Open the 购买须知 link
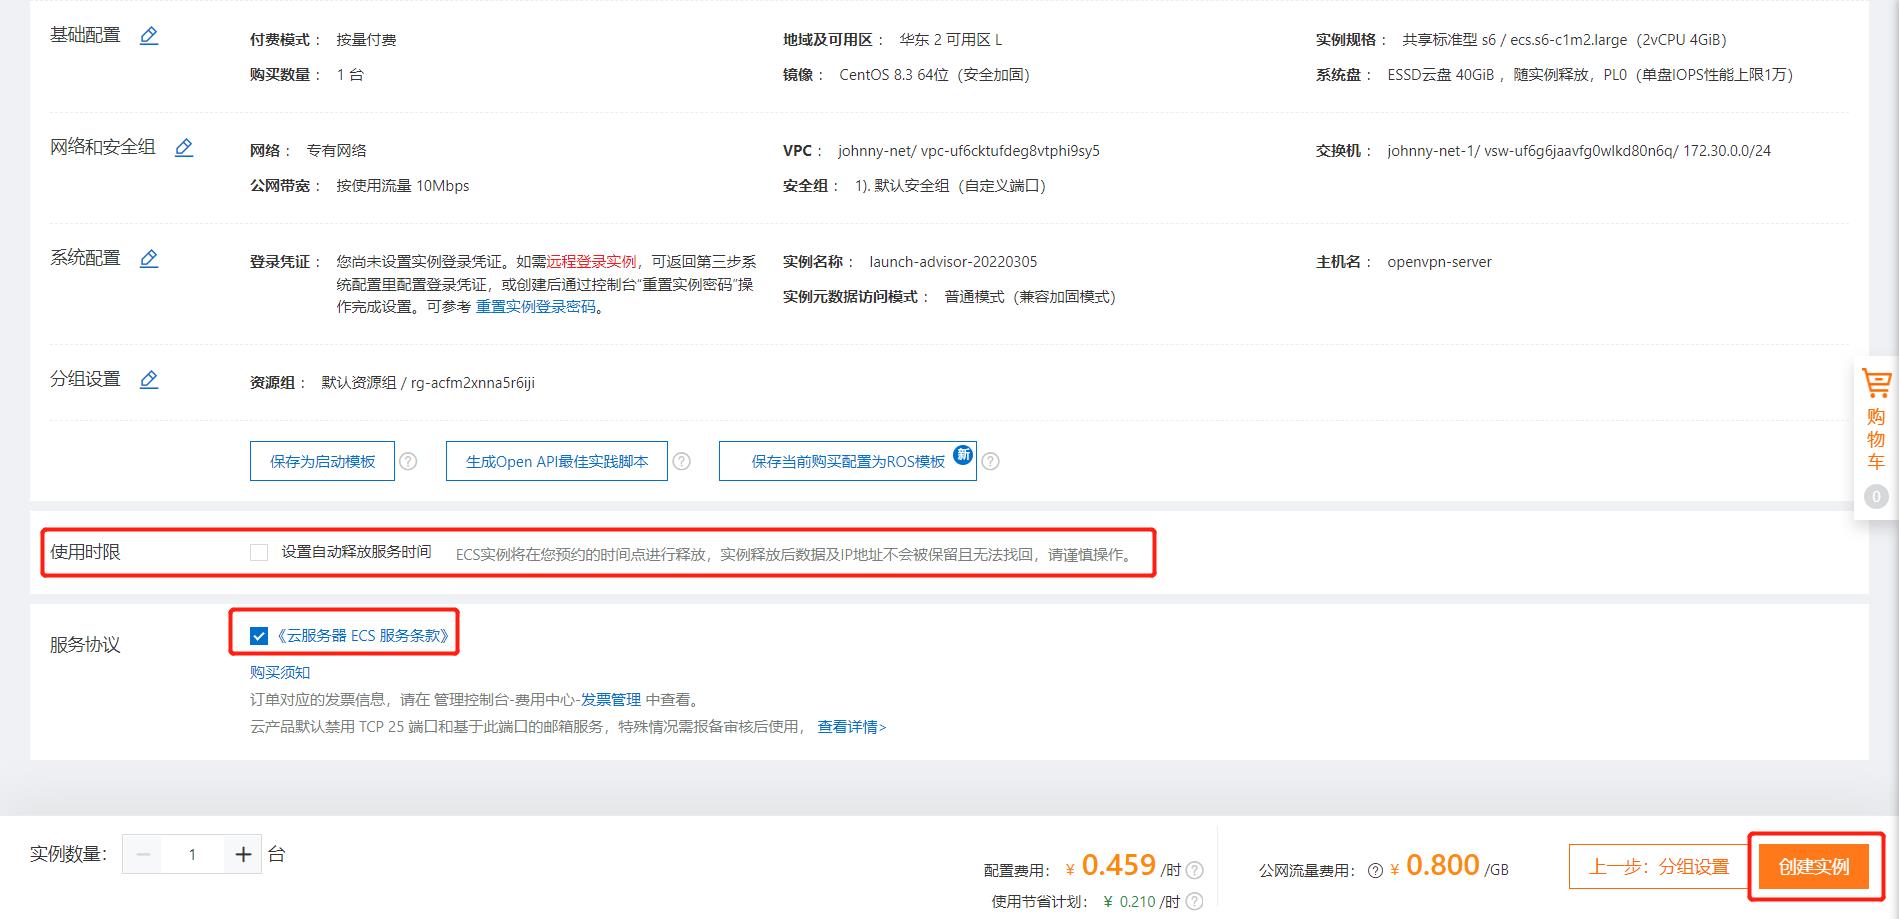Screen dimensions: 1899x919 pos(280,672)
